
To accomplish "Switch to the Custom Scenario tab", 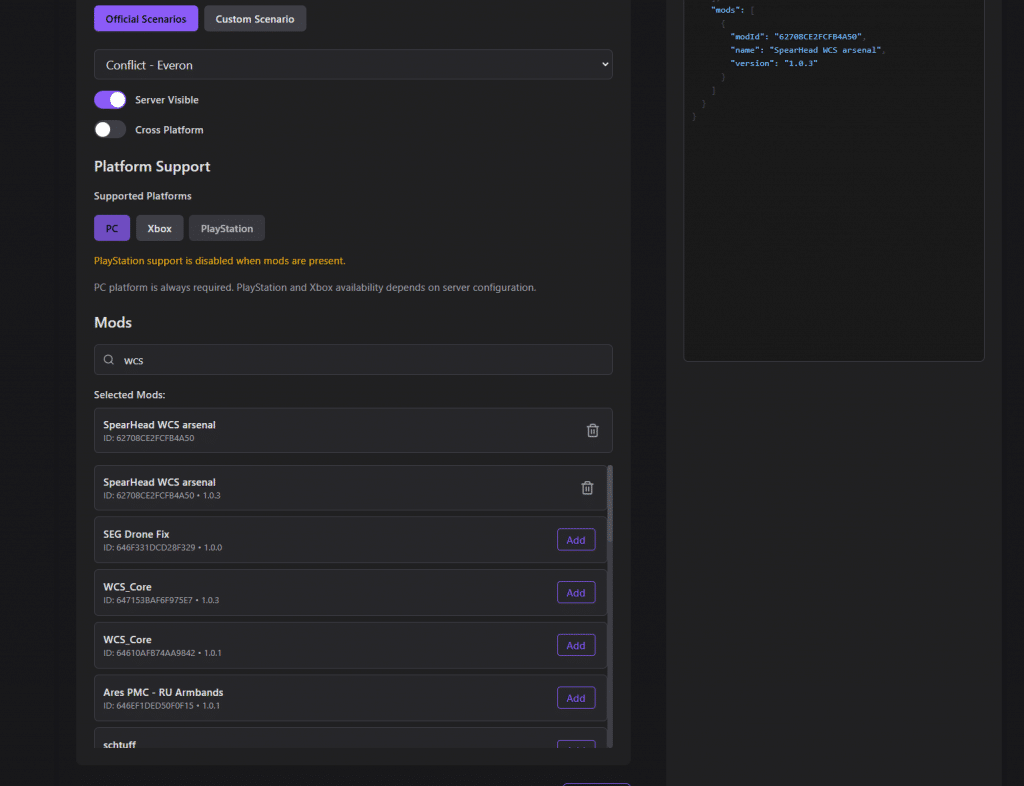I will (x=254, y=18).
